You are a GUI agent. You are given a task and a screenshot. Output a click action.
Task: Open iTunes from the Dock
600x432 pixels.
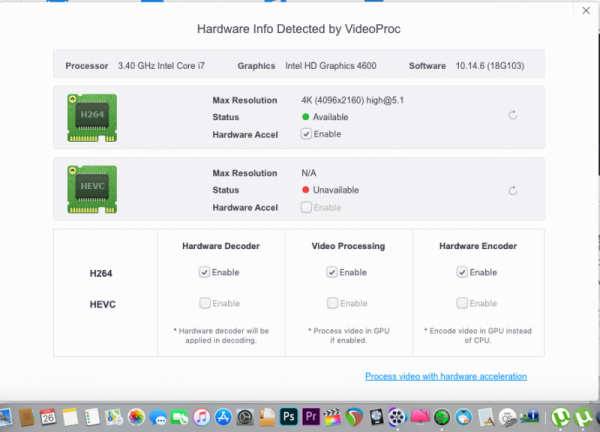click(201, 417)
